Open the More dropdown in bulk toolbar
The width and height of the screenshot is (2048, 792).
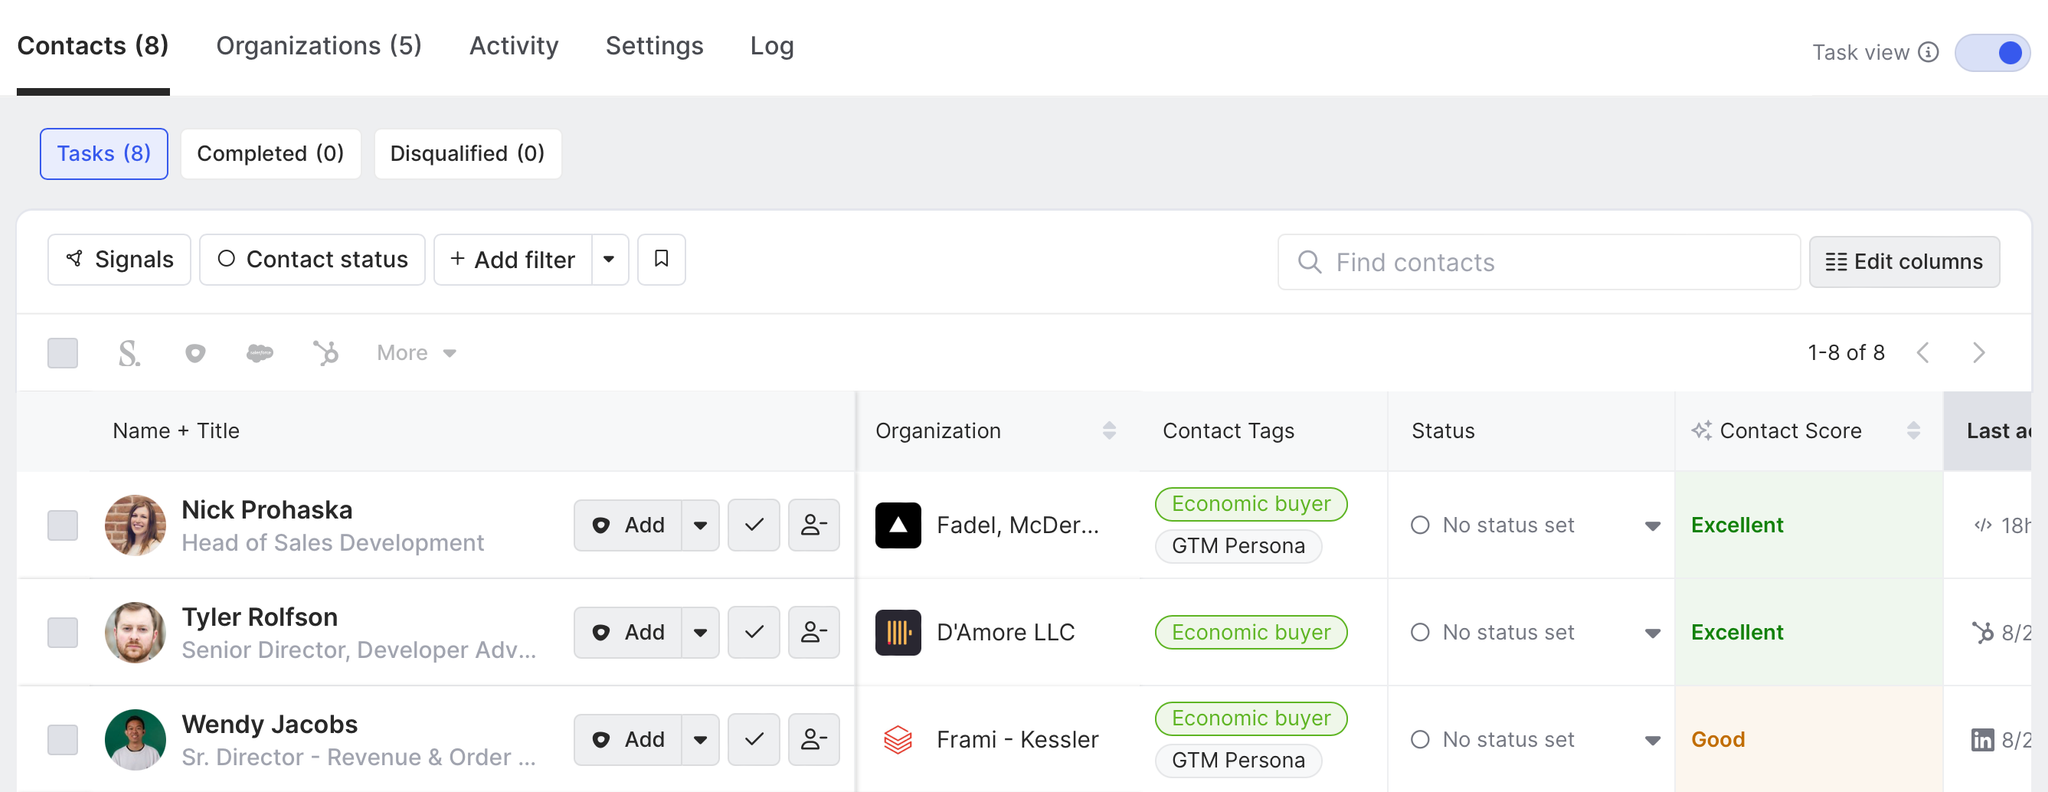417,353
